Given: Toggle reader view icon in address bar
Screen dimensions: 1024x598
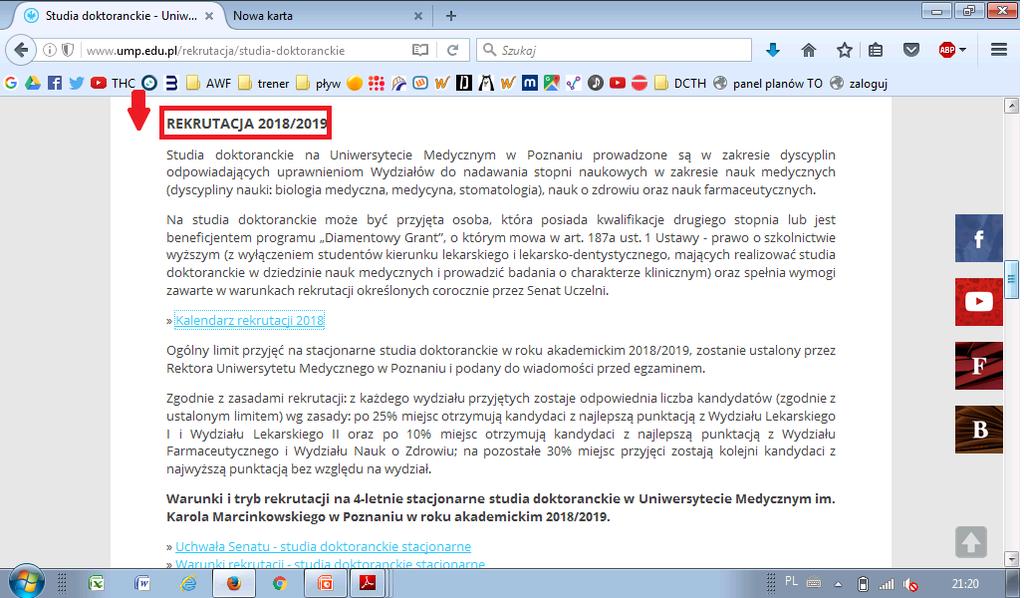Looking at the screenshot, I should click(x=420, y=50).
